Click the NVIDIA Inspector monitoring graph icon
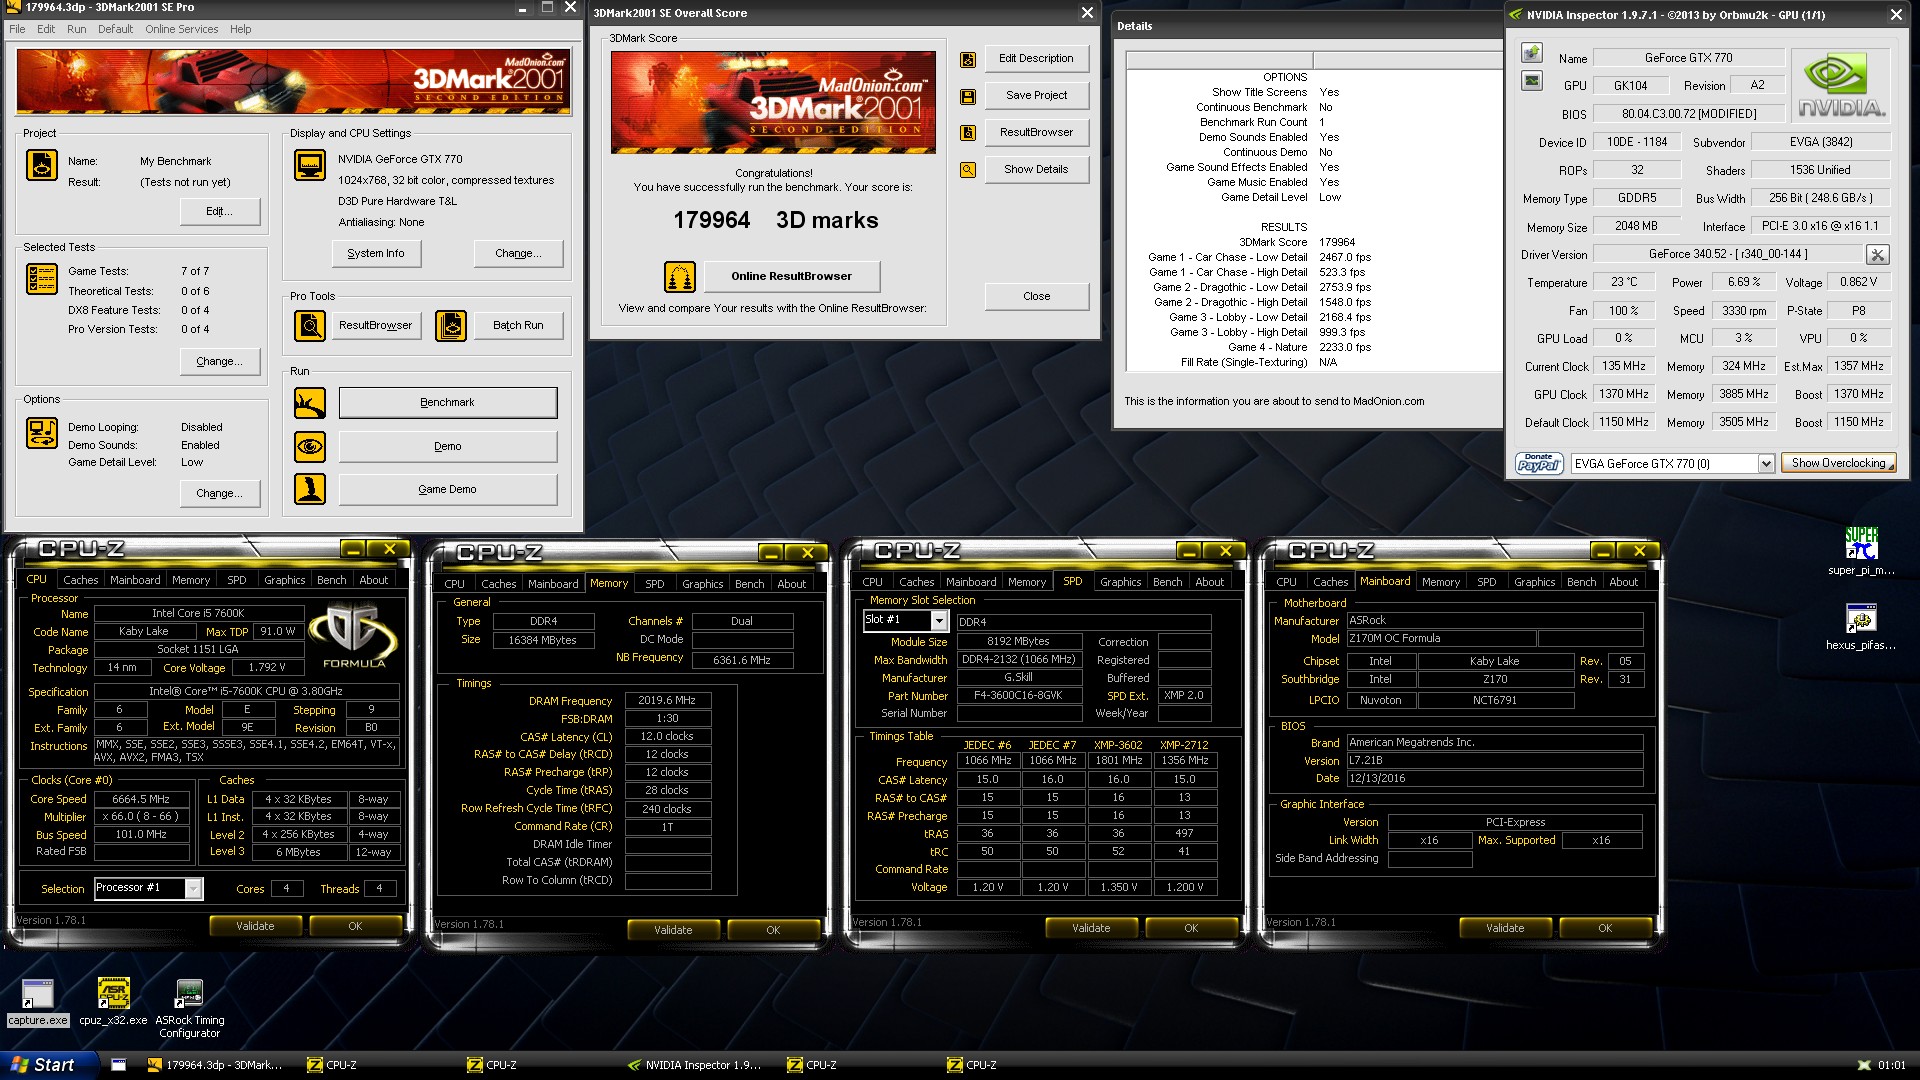The width and height of the screenshot is (1920, 1080). click(1532, 81)
